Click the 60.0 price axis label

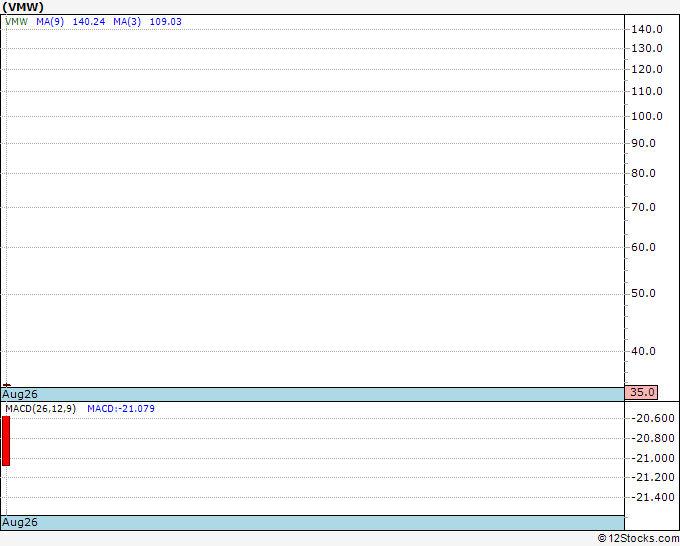(643, 247)
